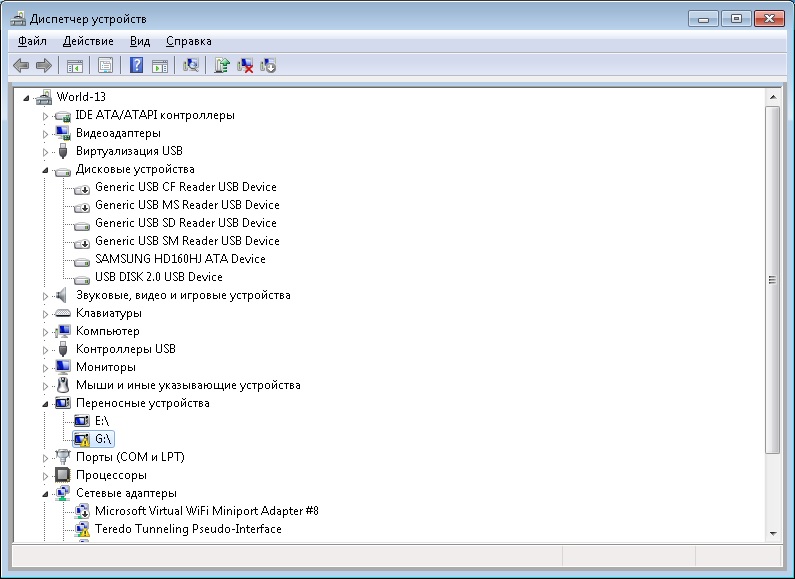The height and width of the screenshot is (579, 795).
Task: Select USB DISK 2.0 USB Device
Action: pos(159,277)
